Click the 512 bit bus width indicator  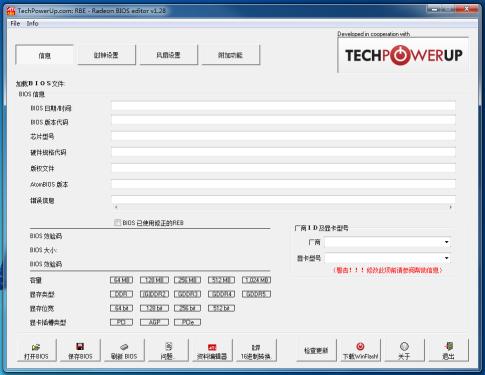[x=221, y=308]
